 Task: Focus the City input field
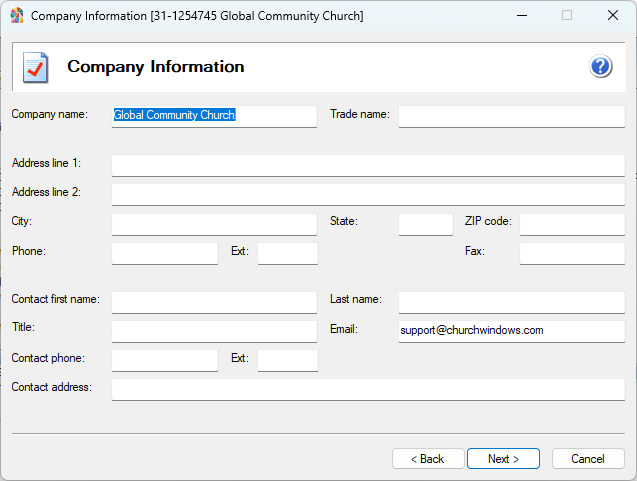tap(214, 224)
